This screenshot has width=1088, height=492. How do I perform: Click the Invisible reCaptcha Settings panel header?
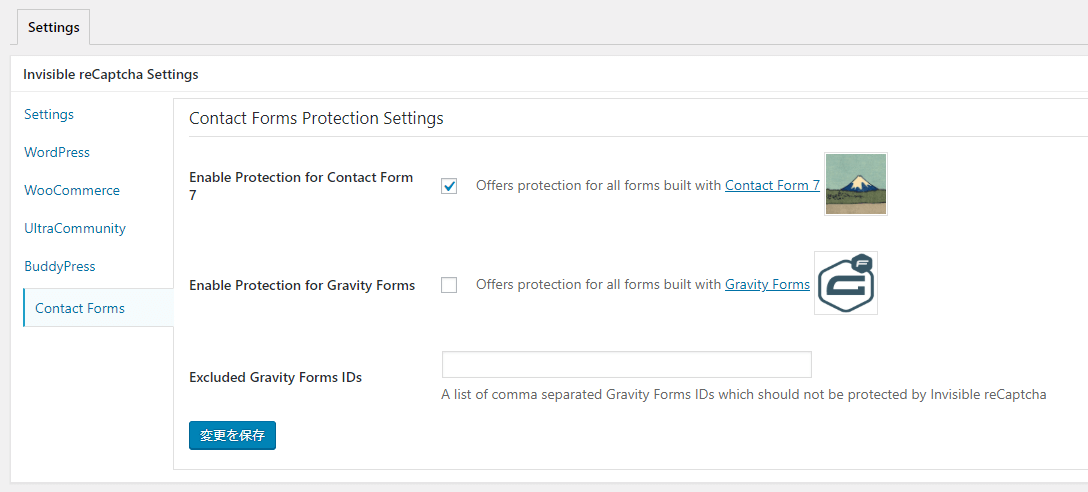pos(111,74)
